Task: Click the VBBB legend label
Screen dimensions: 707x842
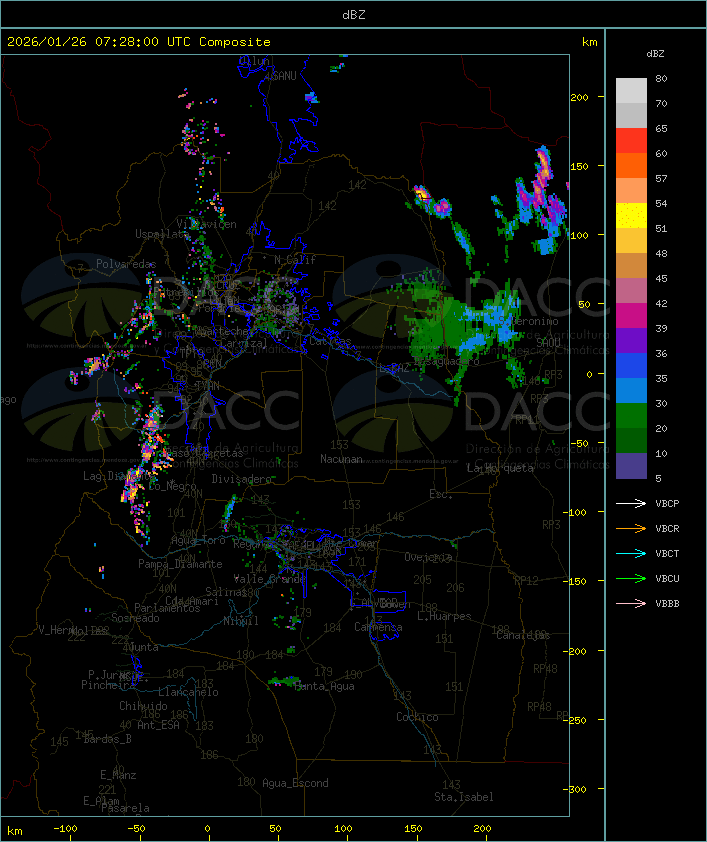Action: [667, 604]
